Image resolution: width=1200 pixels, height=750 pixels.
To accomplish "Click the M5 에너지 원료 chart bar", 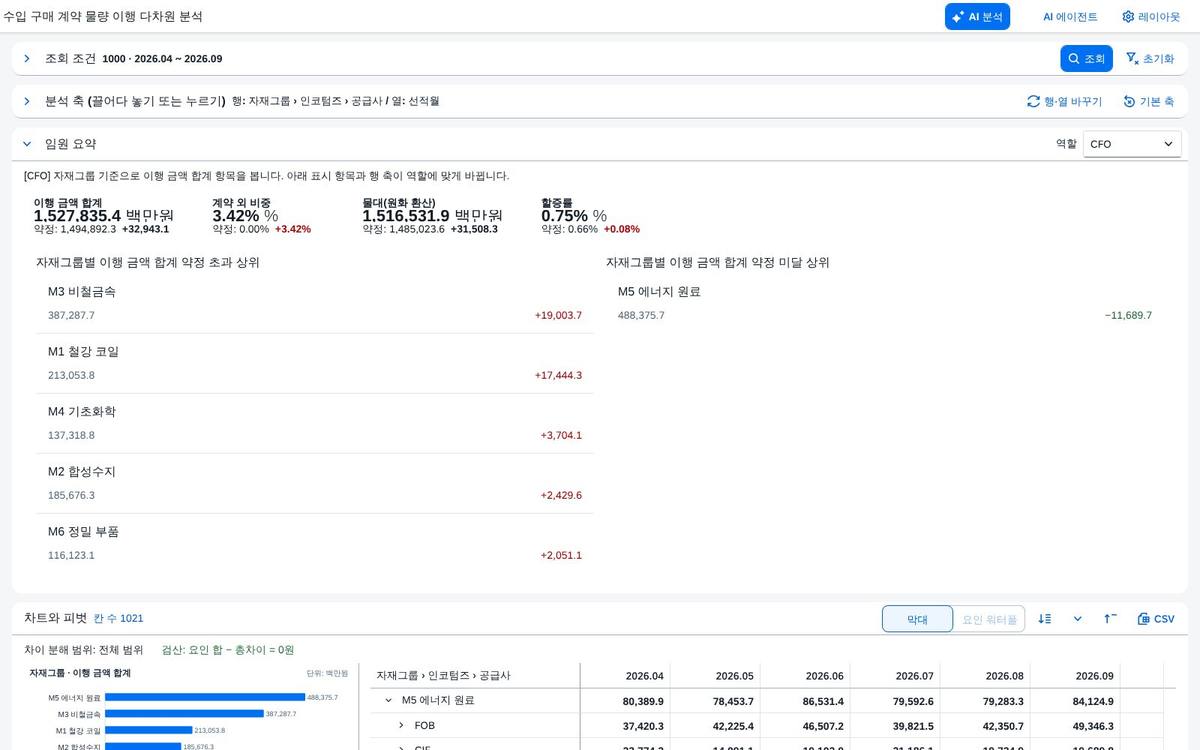I will pos(205,697).
